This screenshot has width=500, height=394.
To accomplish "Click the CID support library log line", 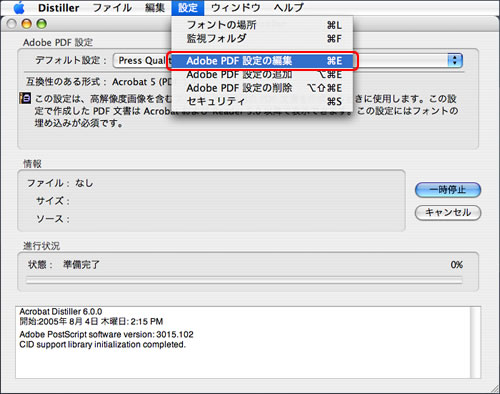I will [x=102, y=344].
